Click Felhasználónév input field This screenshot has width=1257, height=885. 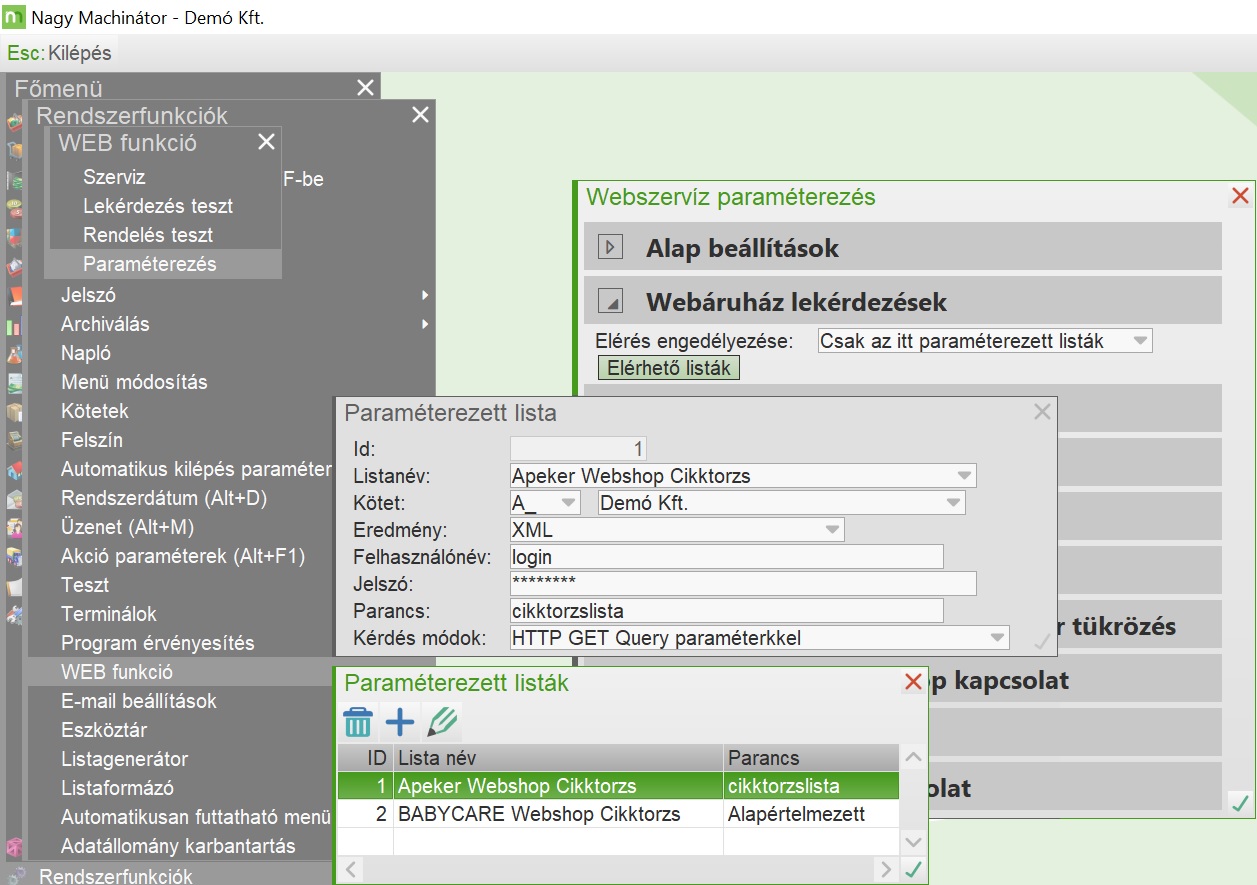pyautogui.click(x=726, y=557)
